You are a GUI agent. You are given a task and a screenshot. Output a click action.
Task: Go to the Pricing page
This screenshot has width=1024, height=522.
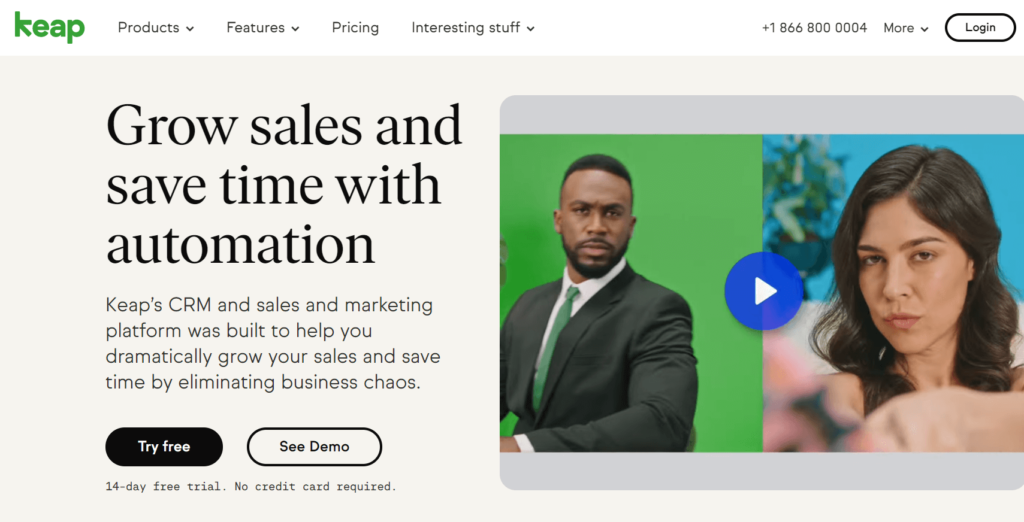click(x=355, y=28)
